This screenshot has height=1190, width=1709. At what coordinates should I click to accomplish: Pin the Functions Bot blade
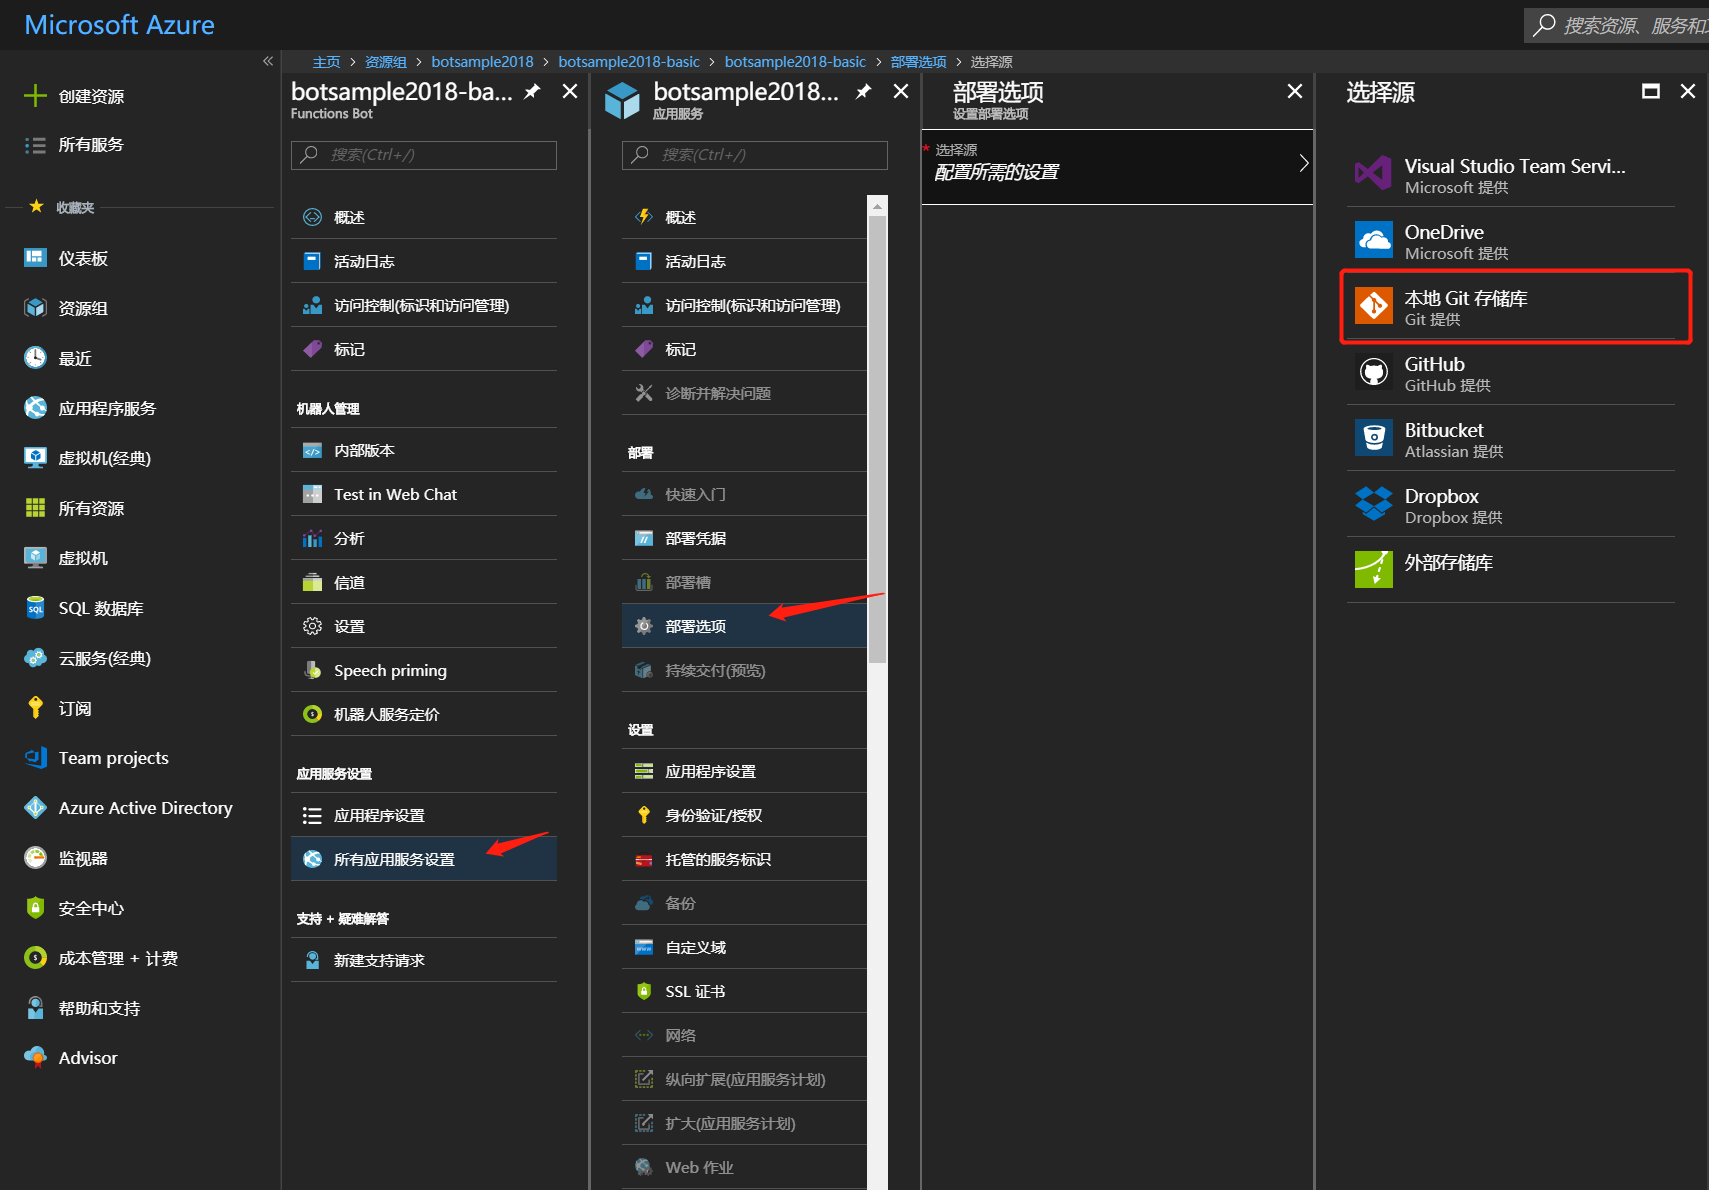(x=533, y=92)
